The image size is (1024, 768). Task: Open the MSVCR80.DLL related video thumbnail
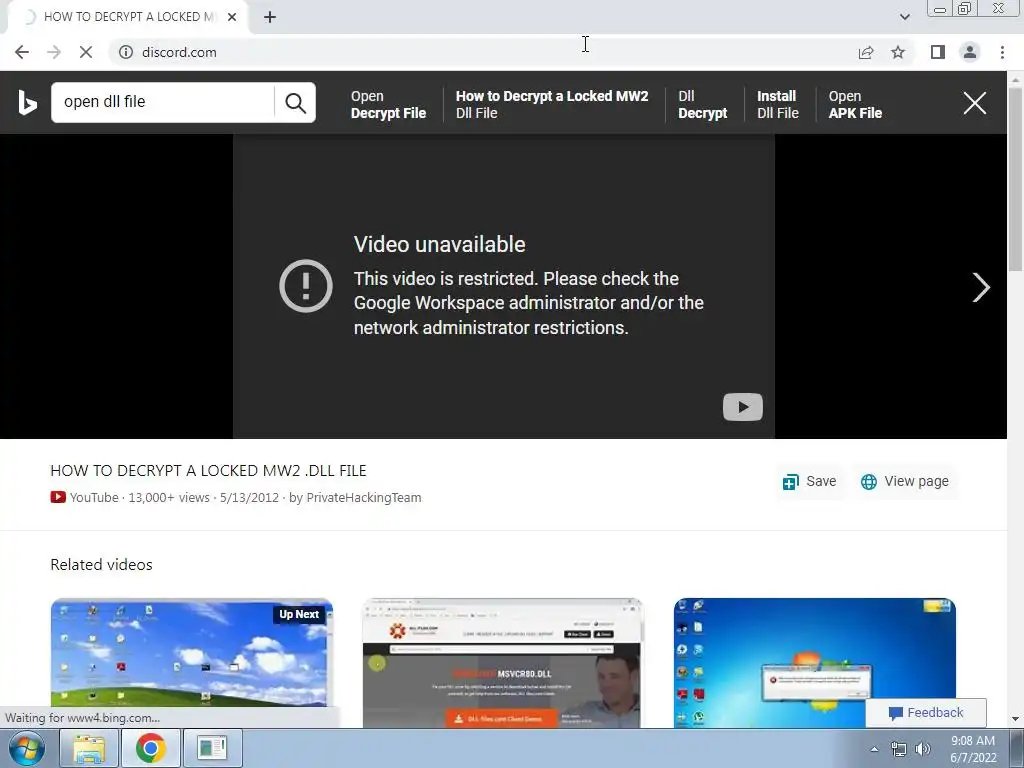click(x=503, y=663)
